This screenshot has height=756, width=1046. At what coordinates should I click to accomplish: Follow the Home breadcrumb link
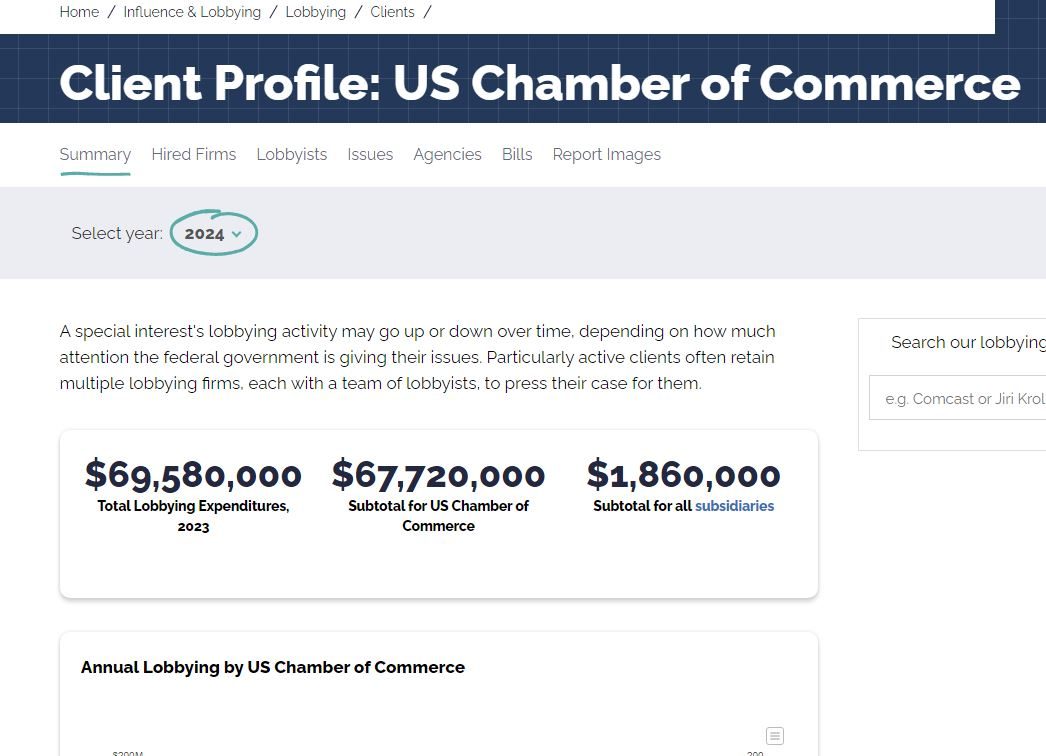[79, 12]
